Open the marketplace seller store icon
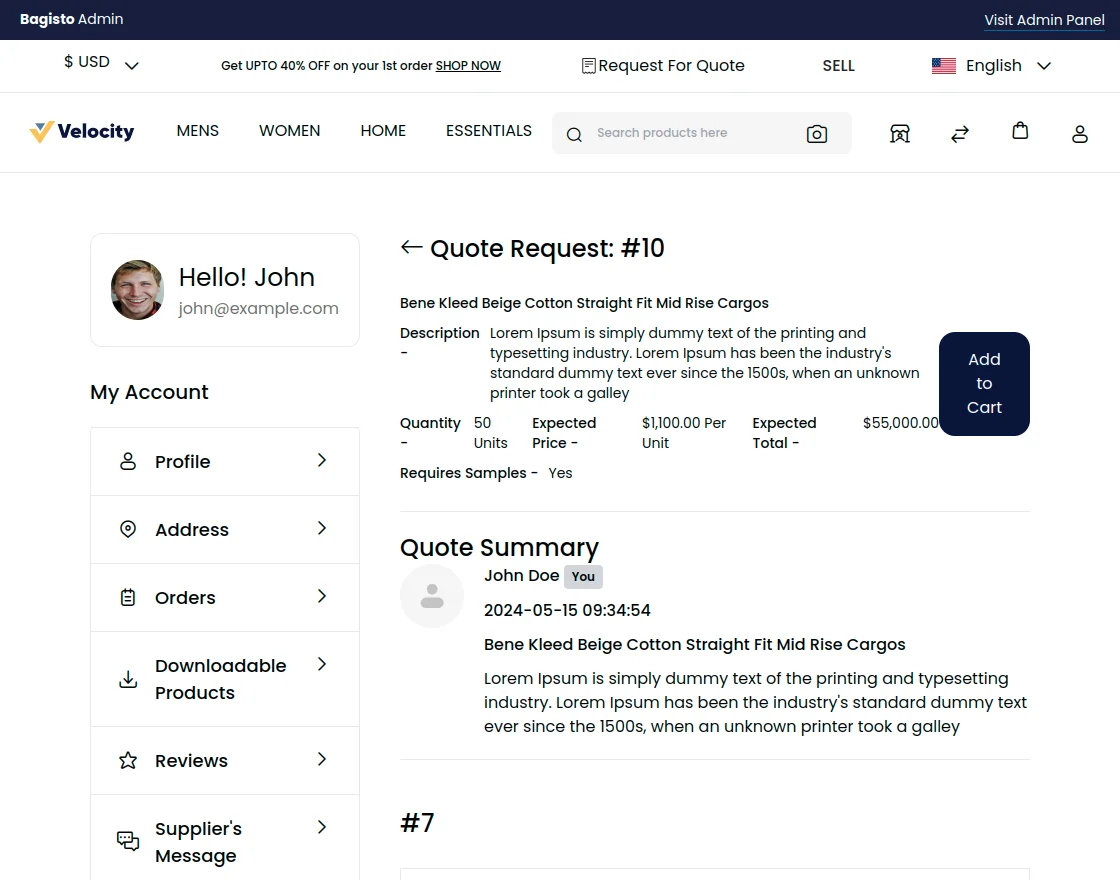Screen dimensions: 1120x880 900,134
